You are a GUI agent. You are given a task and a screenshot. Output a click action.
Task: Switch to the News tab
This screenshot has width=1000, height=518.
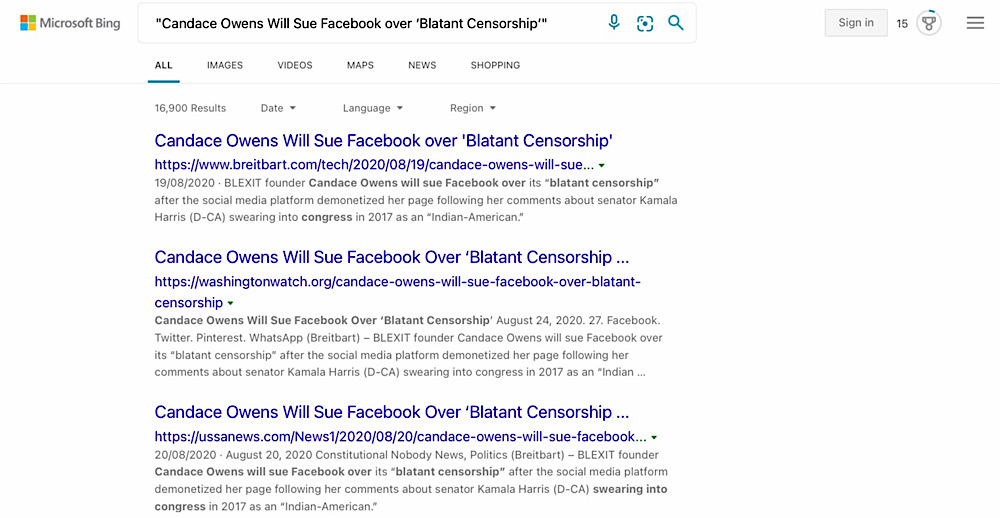(x=422, y=65)
